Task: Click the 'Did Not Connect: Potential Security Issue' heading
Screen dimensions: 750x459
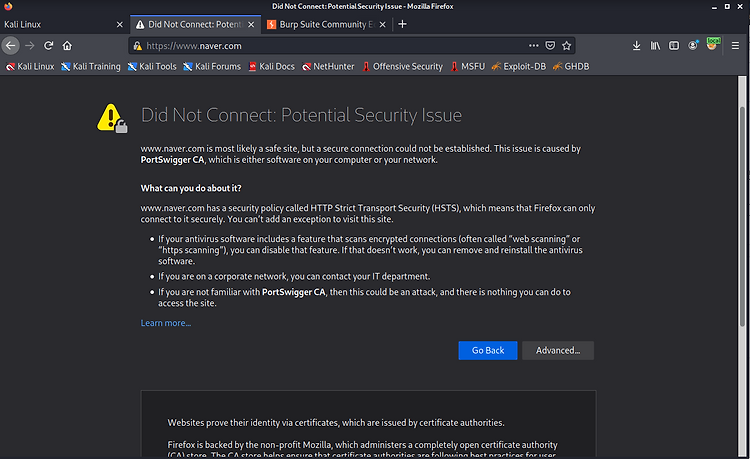Action: tap(301, 115)
